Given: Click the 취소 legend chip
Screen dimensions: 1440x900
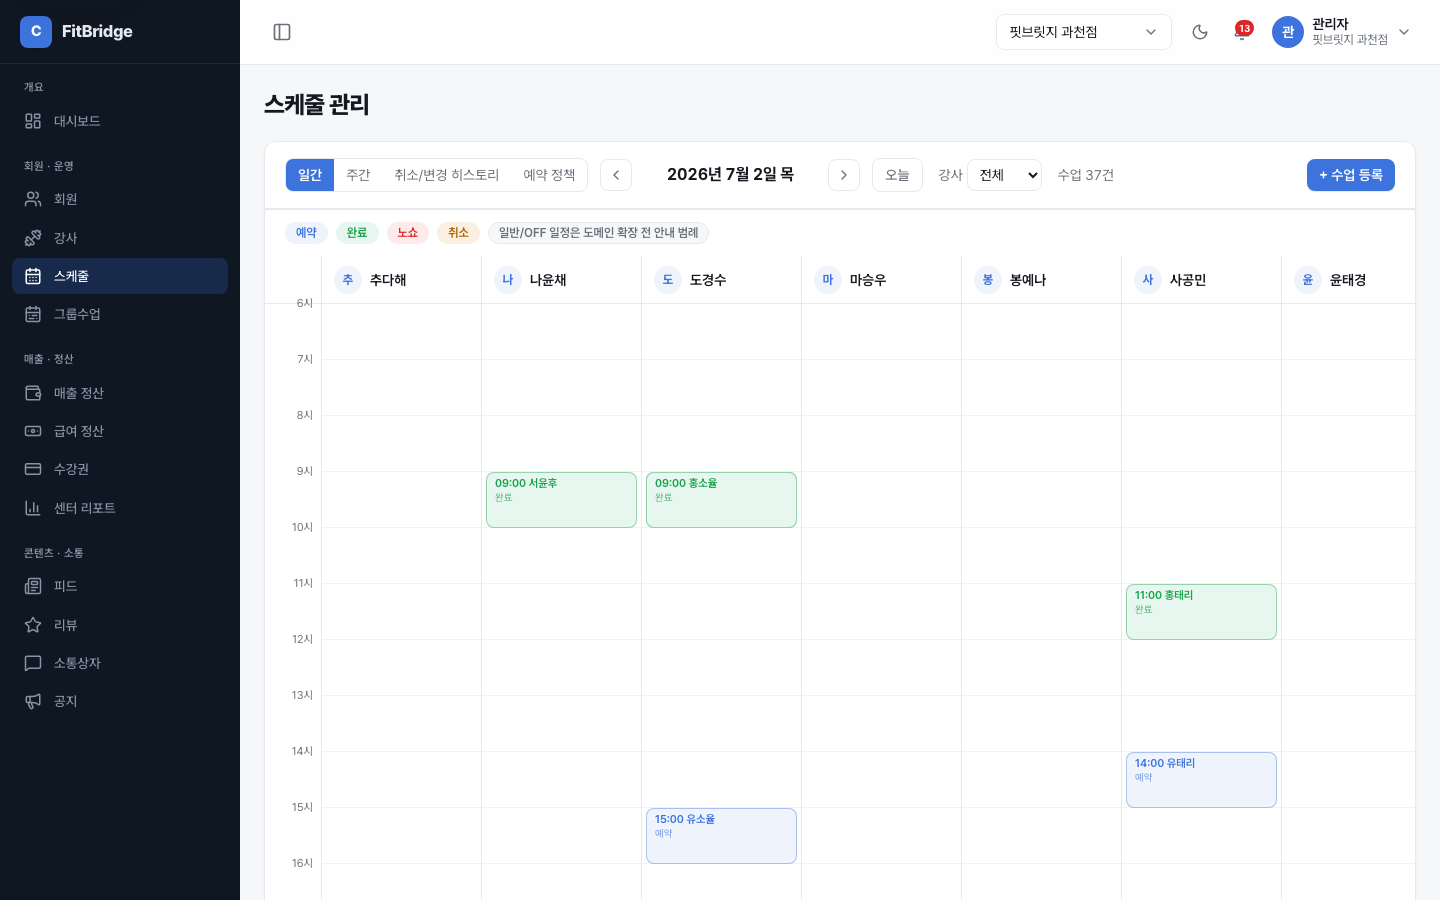Looking at the screenshot, I should coord(458,233).
